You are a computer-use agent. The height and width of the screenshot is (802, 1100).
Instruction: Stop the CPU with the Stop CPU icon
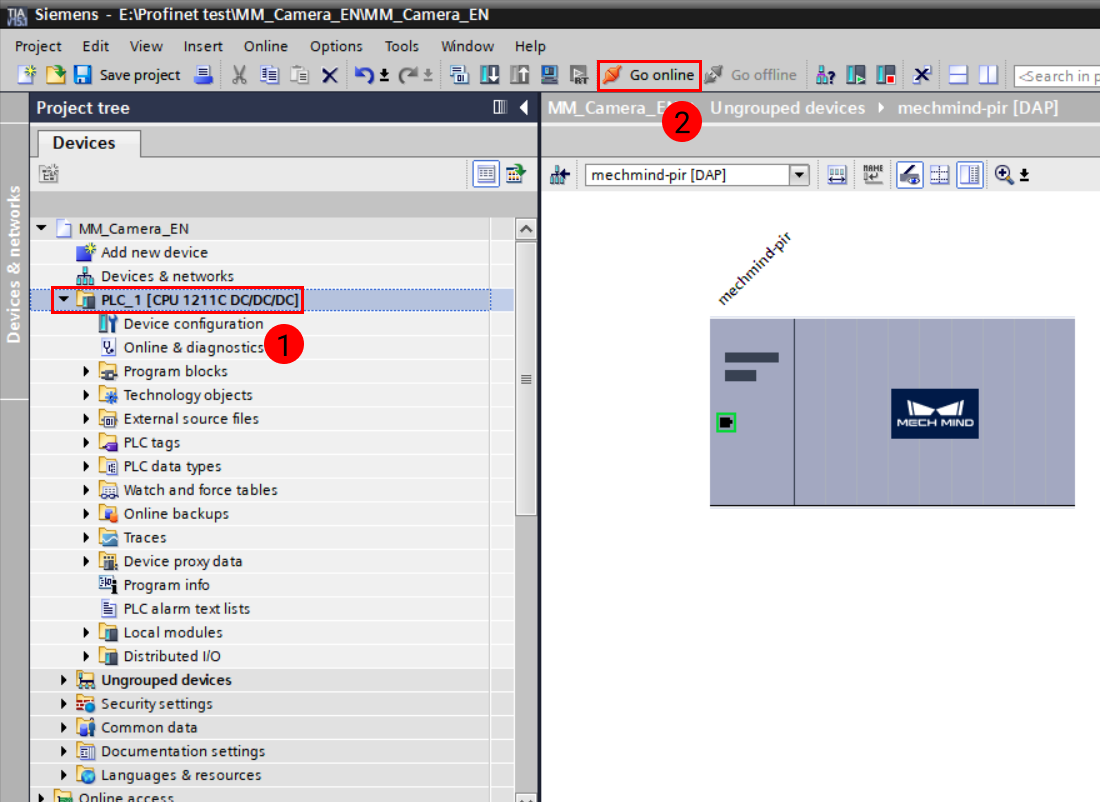coord(886,75)
